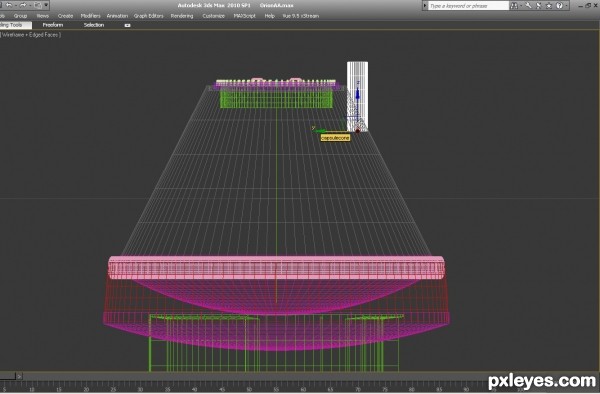Screen dimensions: 600x394
Task: Click the keyword or phrase search field
Action: 468,6
